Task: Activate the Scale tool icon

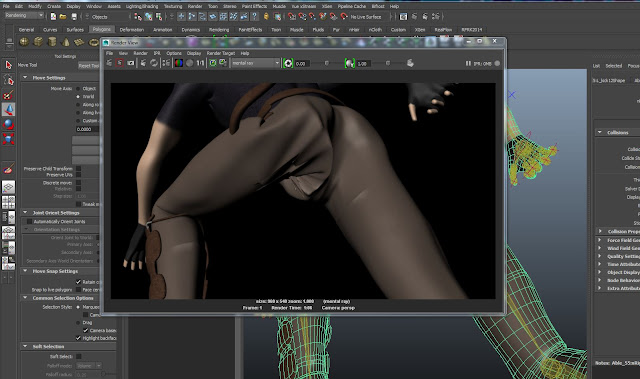Action: click(x=8, y=139)
